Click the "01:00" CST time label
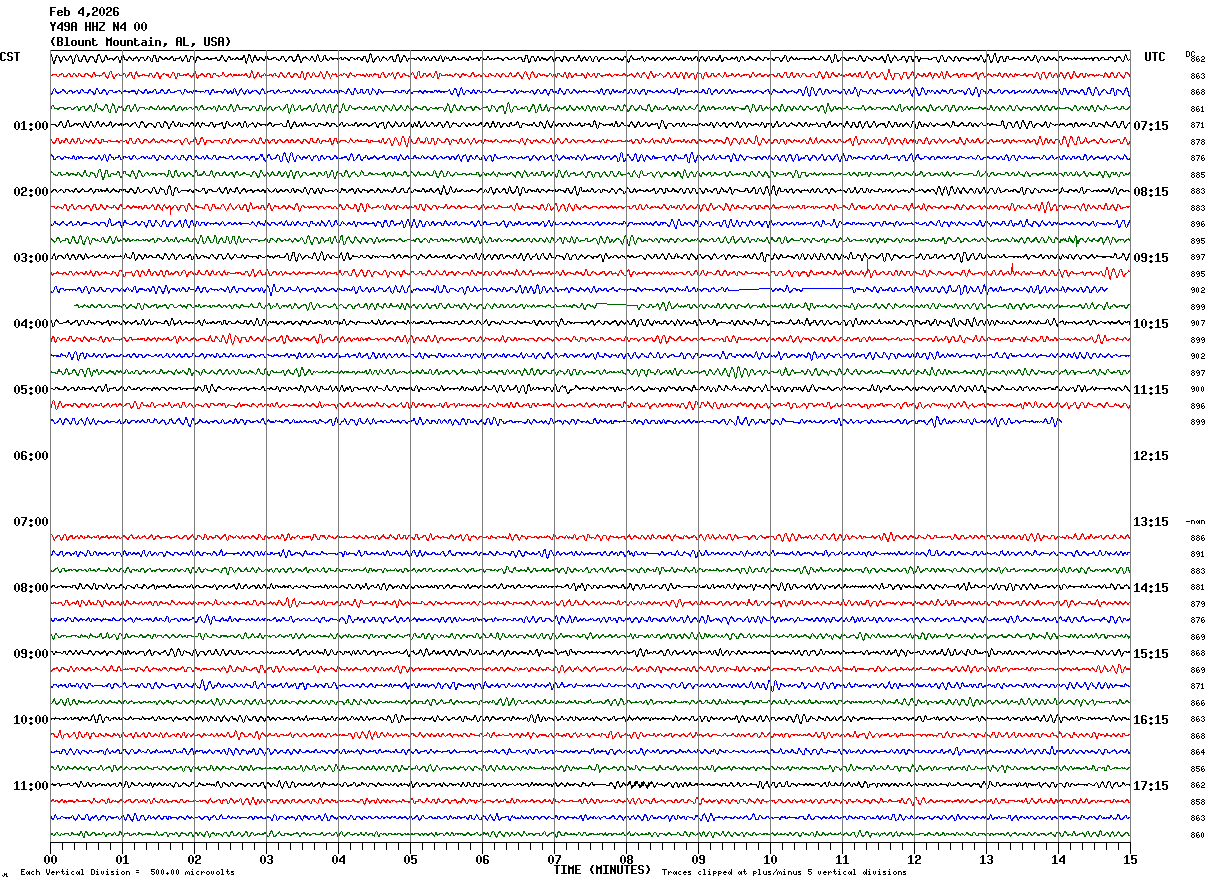 click(x=31, y=126)
